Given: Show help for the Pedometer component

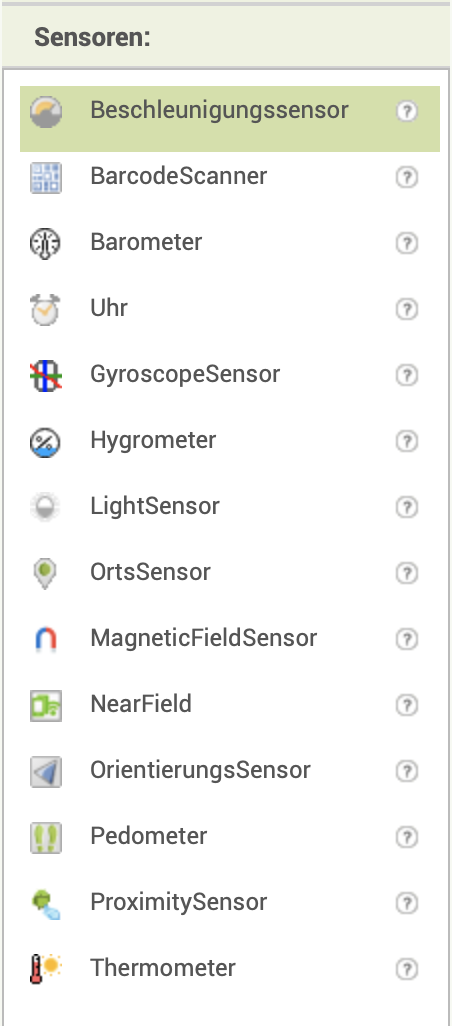Looking at the screenshot, I should click(407, 837).
